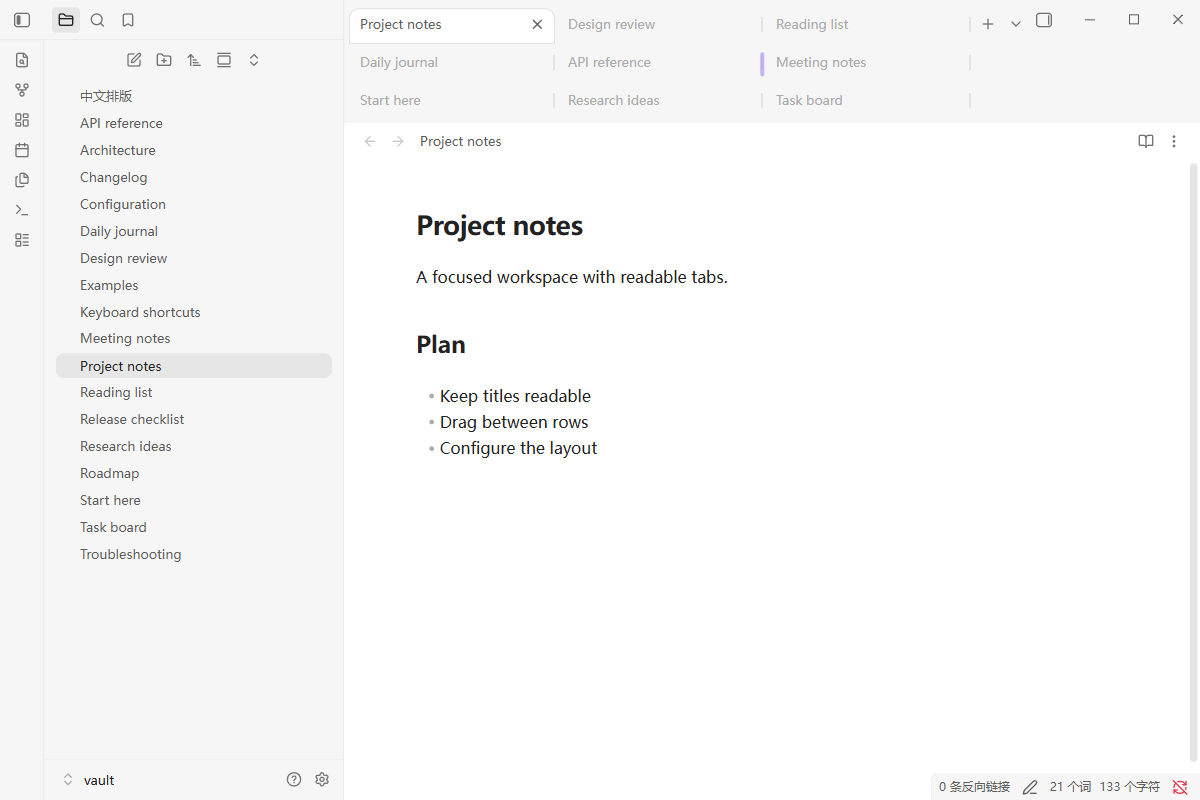Image resolution: width=1200 pixels, height=800 pixels.
Task: Switch to the Reading list tab
Action: (865, 24)
